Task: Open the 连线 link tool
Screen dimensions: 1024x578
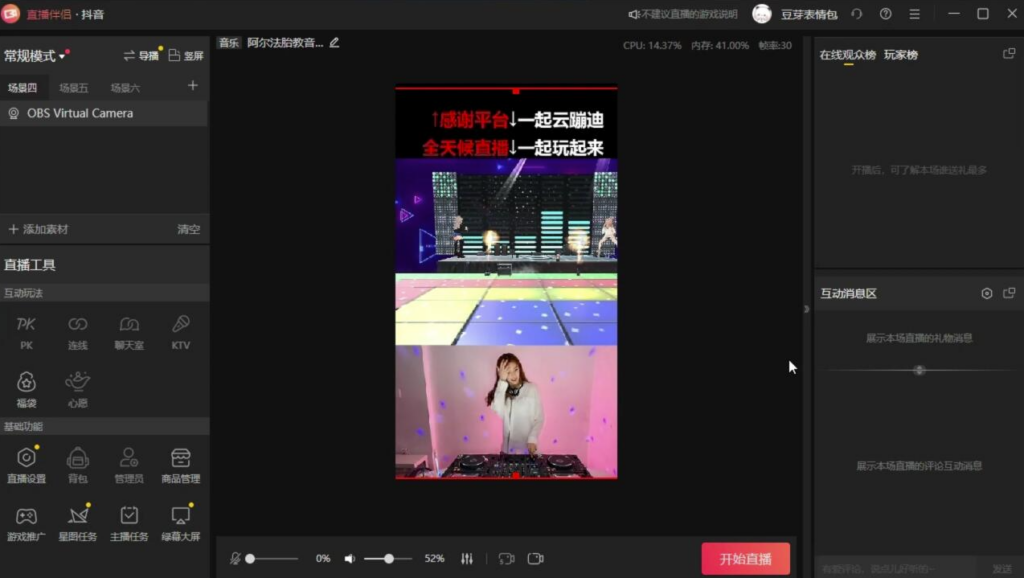Action: click(x=78, y=332)
